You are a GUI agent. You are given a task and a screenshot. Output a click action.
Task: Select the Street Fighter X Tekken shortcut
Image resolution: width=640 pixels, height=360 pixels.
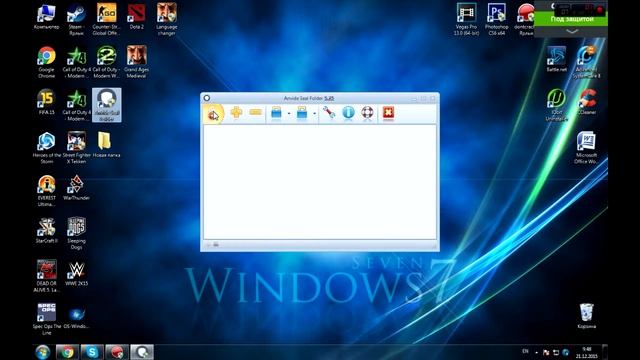[x=76, y=148]
